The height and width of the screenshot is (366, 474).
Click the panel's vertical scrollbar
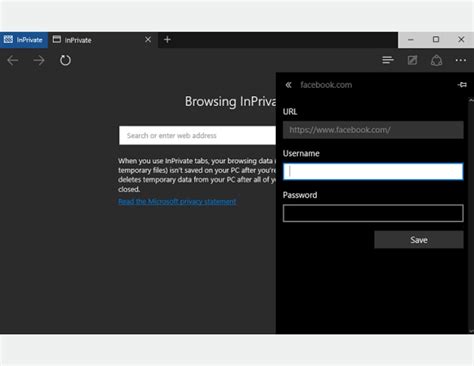coord(471,215)
